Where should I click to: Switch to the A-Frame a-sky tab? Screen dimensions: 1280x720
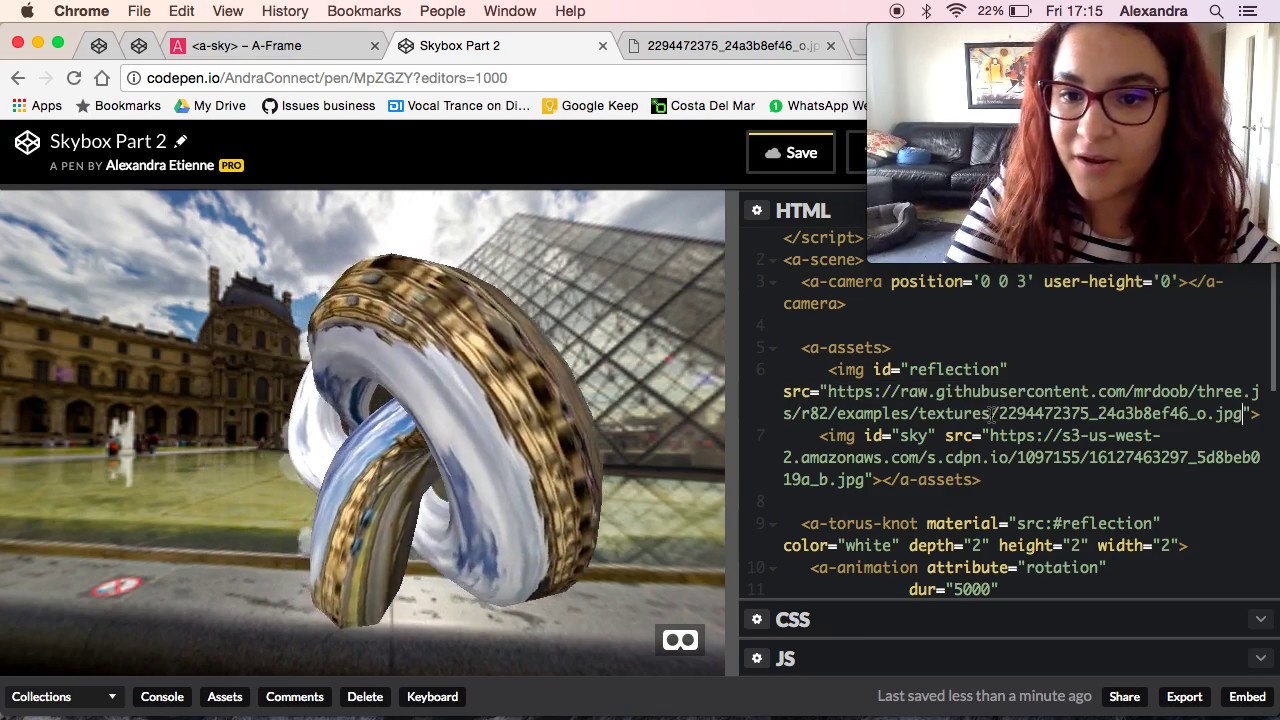pos(274,46)
